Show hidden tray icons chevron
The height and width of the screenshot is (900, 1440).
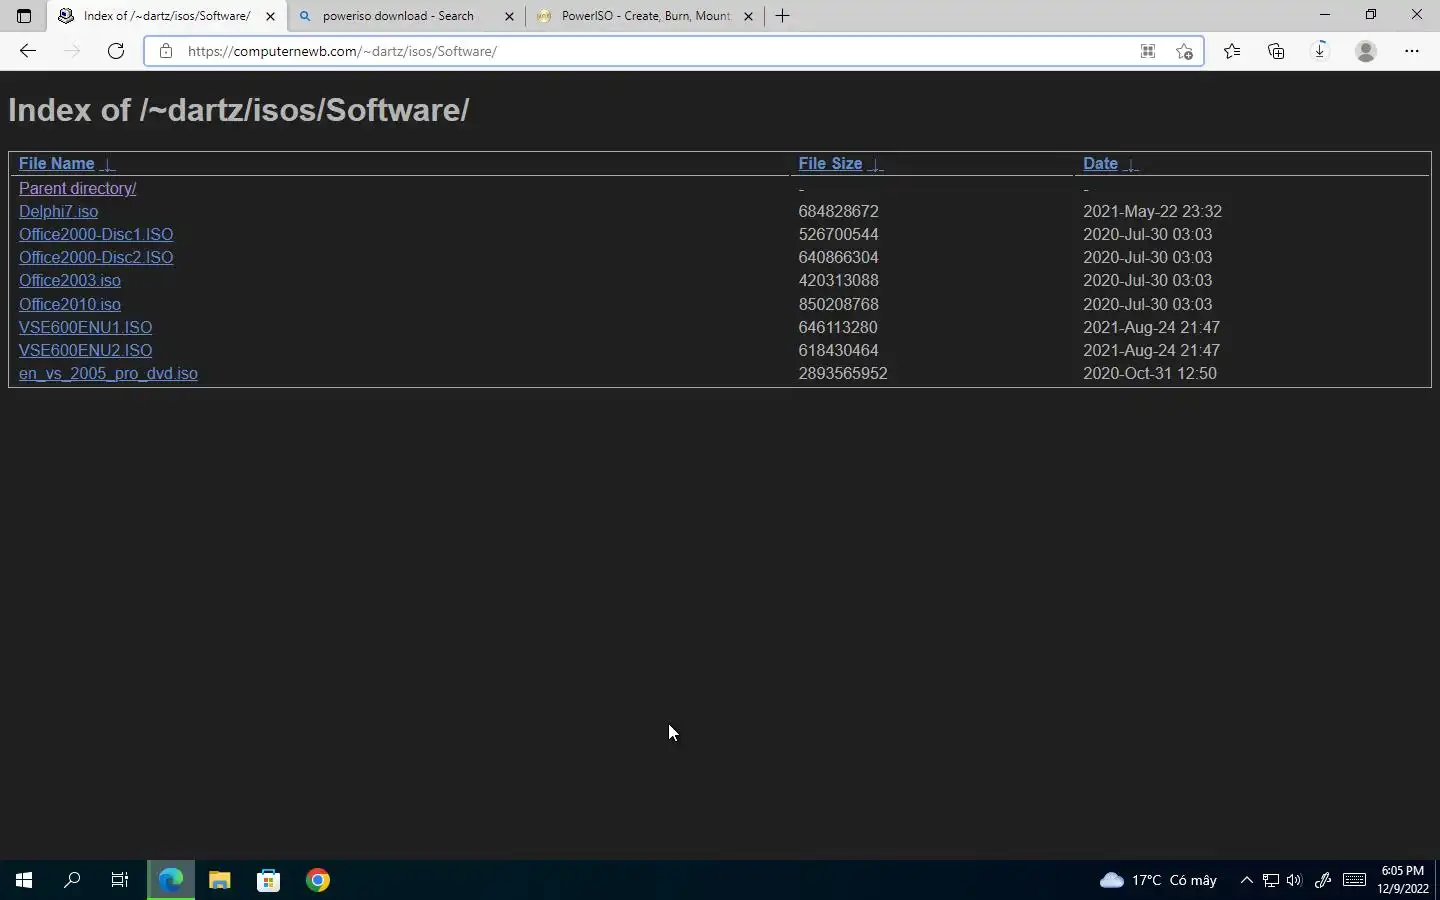1246,880
